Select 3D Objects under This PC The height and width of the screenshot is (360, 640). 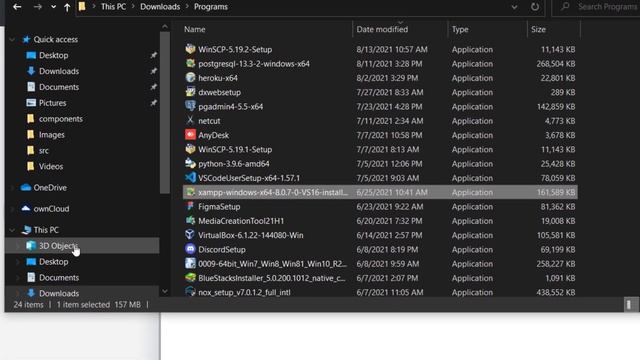coord(58,246)
